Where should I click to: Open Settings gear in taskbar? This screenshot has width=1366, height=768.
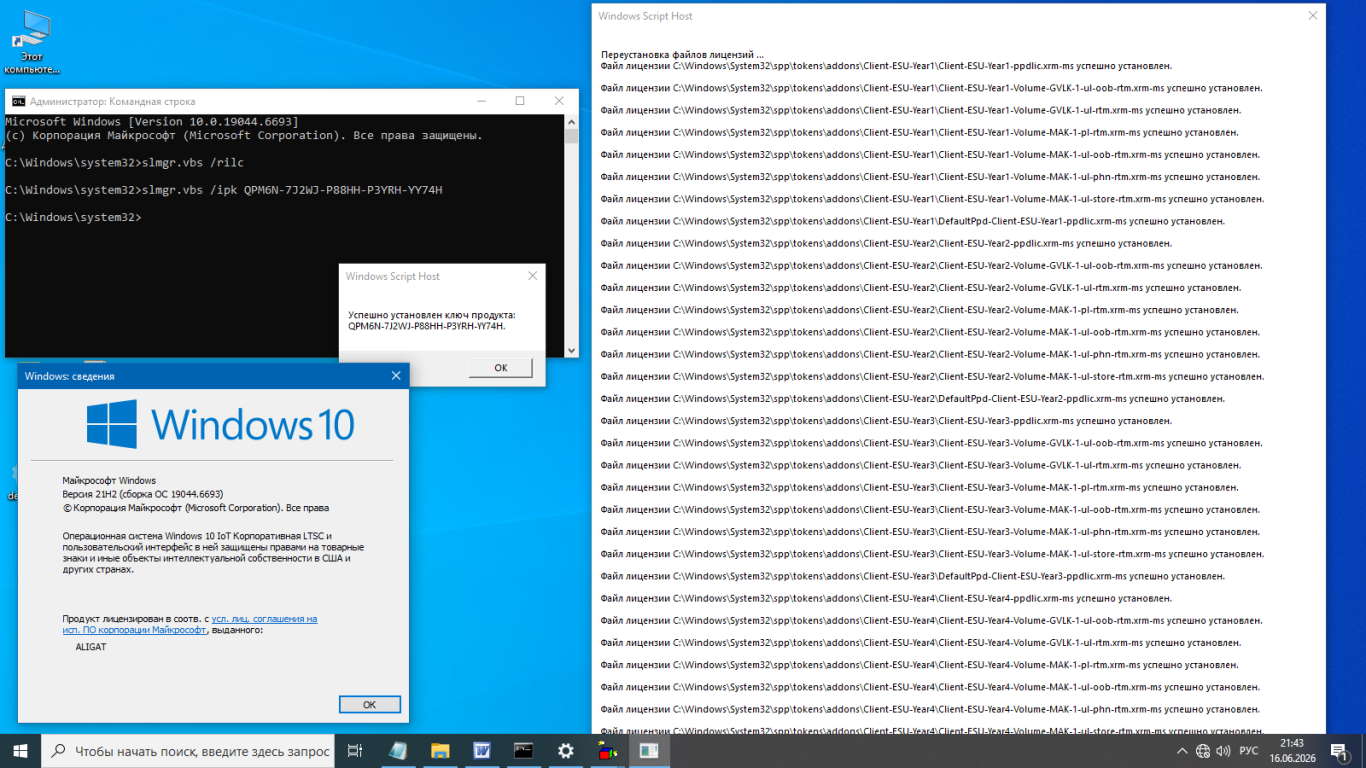(x=565, y=750)
